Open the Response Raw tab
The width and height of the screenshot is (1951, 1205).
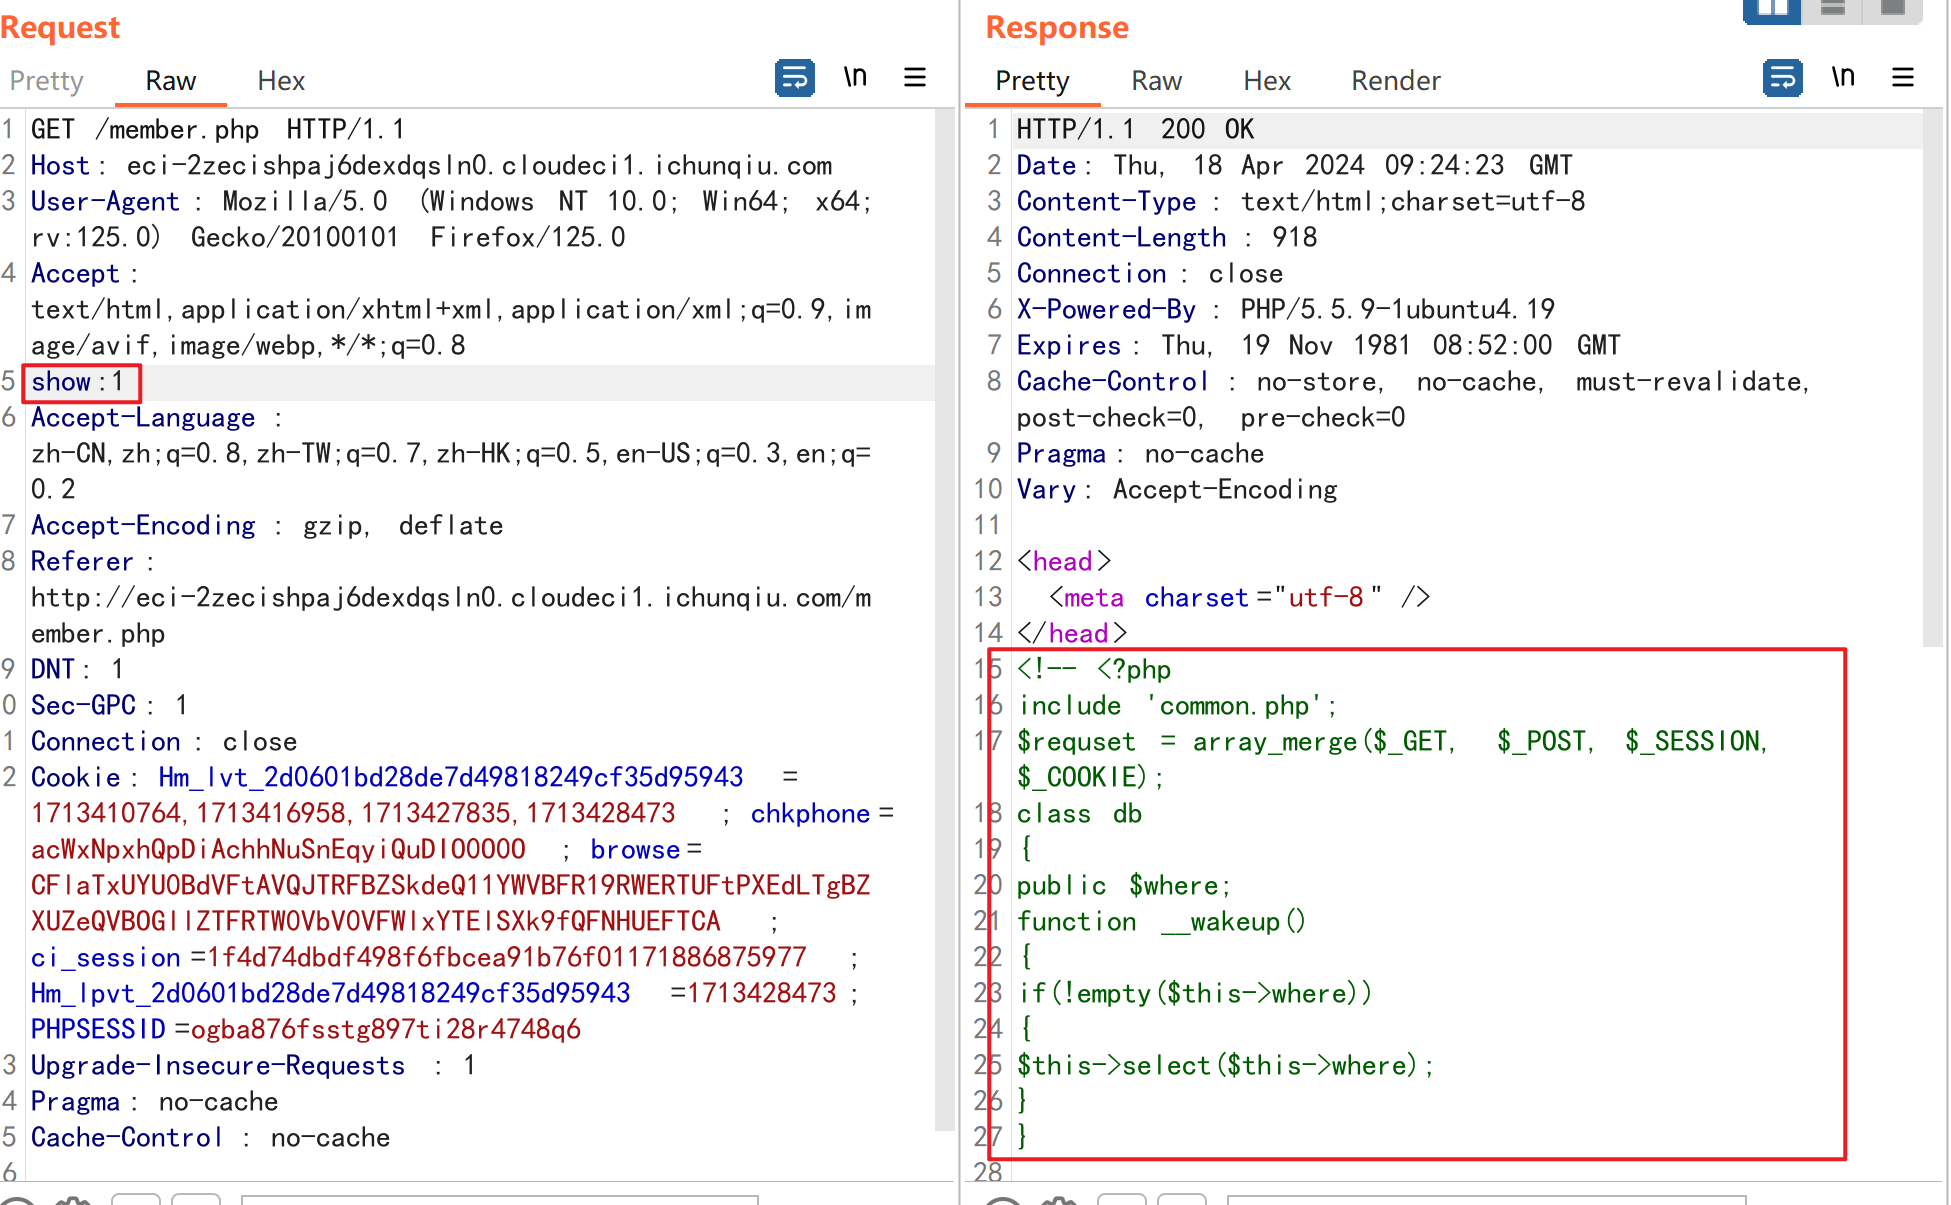click(1156, 81)
